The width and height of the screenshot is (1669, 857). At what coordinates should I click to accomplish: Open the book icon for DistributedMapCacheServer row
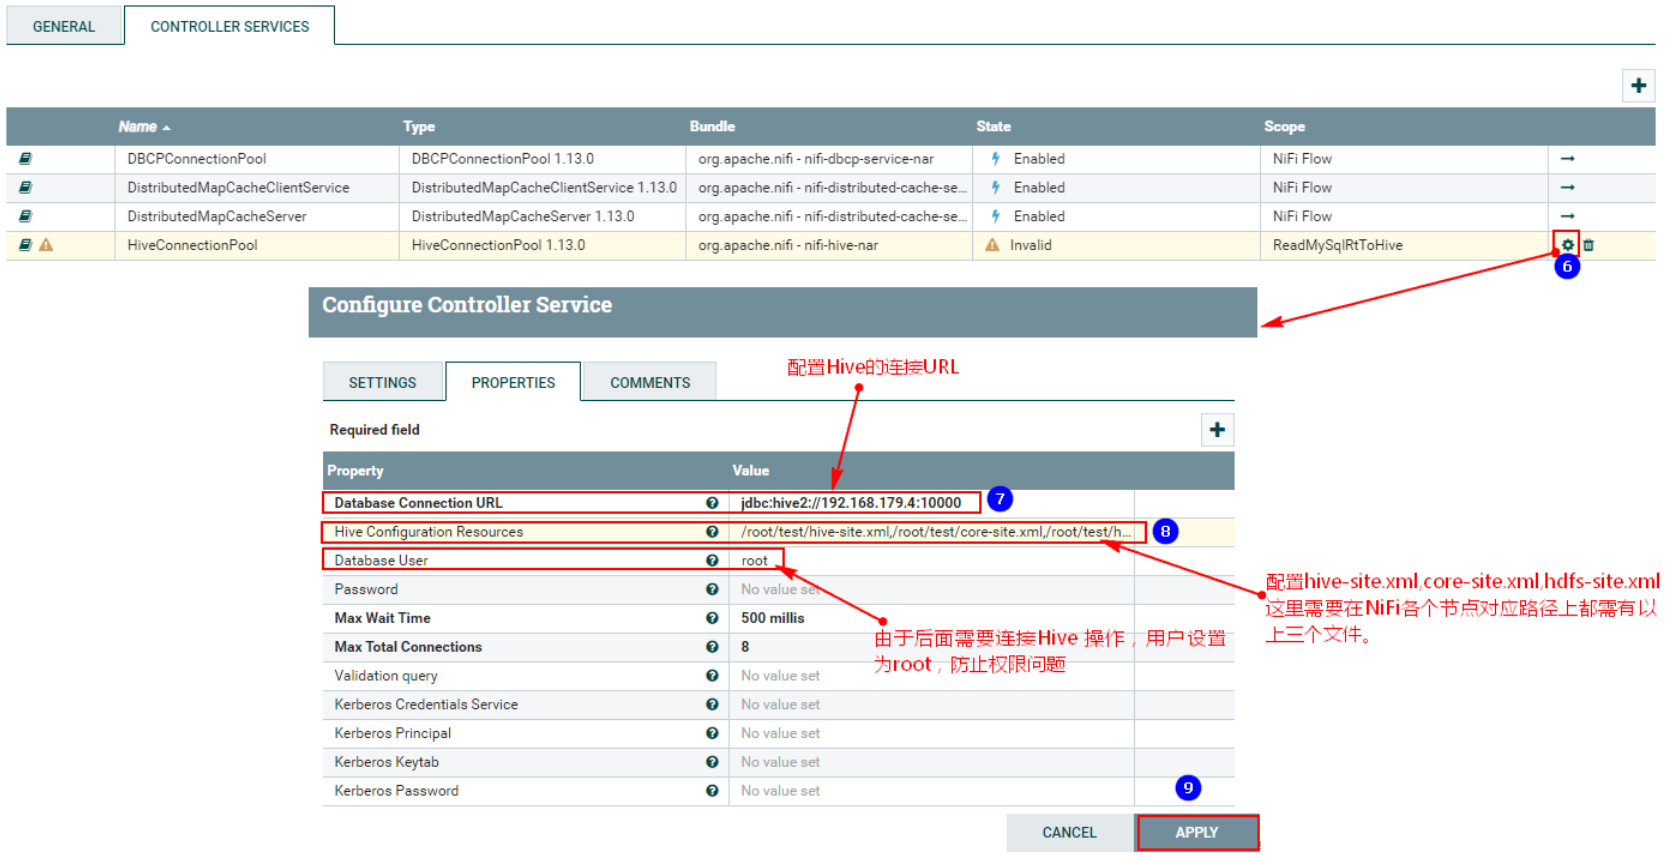(x=25, y=216)
